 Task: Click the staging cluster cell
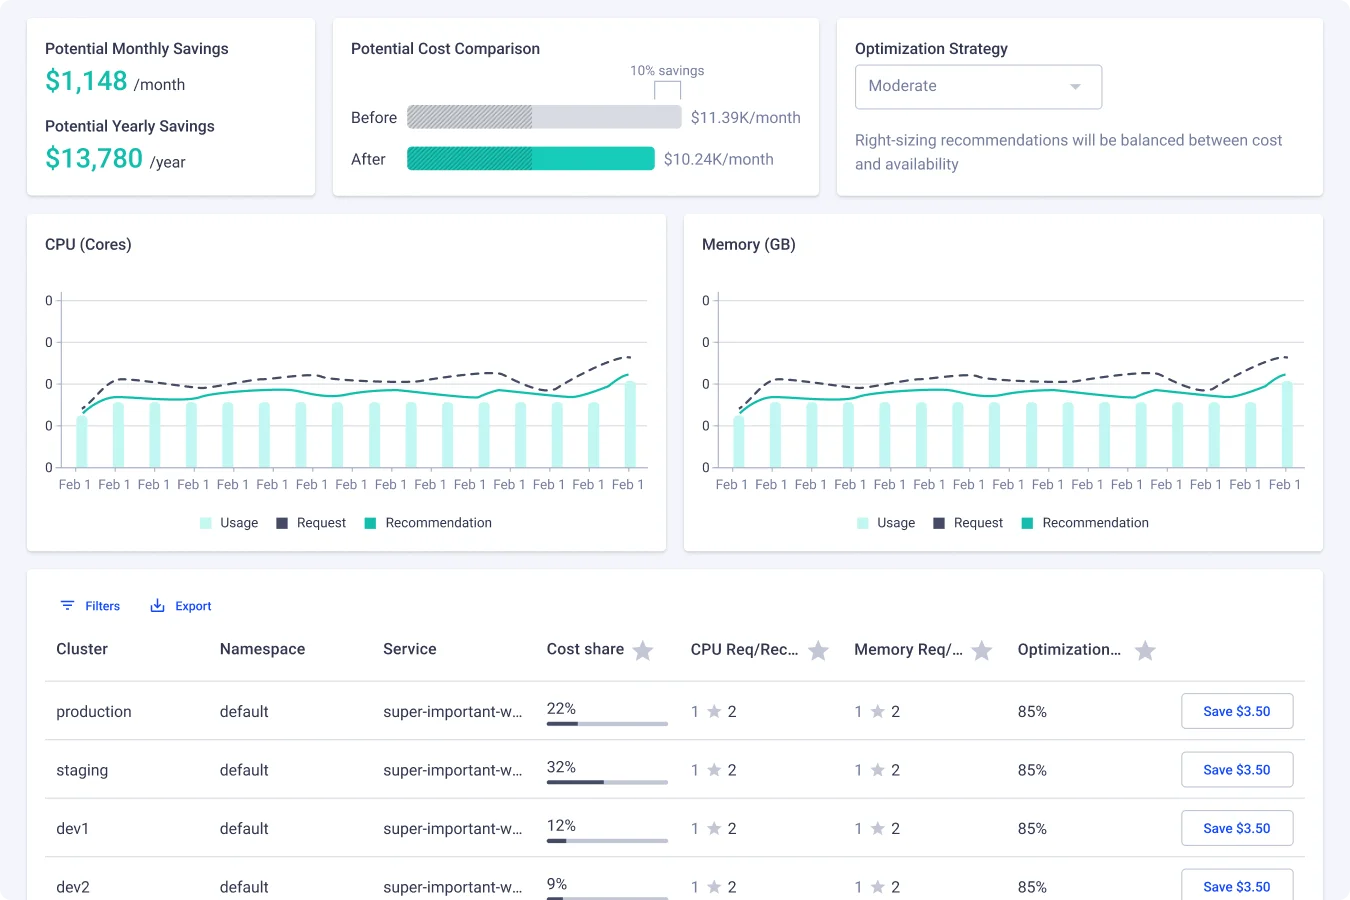pyautogui.click(x=82, y=770)
